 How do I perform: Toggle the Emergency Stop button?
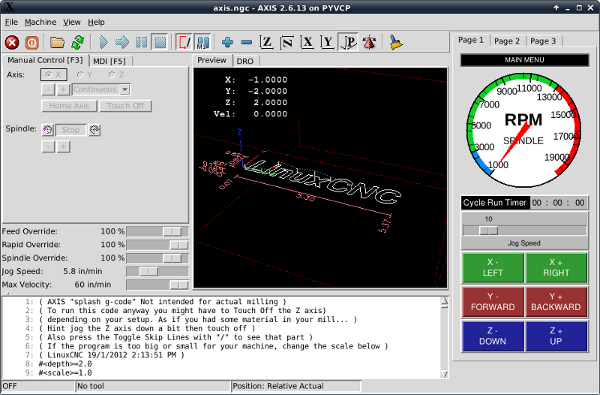(x=12, y=42)
